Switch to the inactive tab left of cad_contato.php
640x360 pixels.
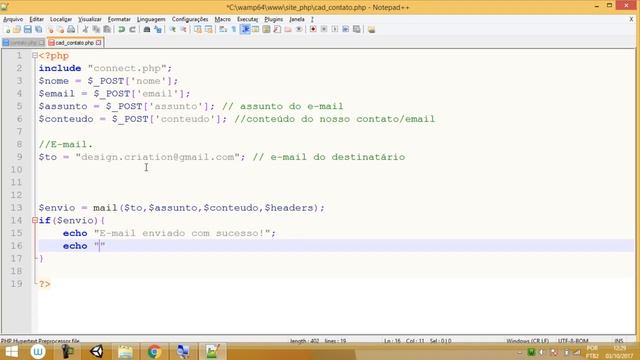[23, 42]
